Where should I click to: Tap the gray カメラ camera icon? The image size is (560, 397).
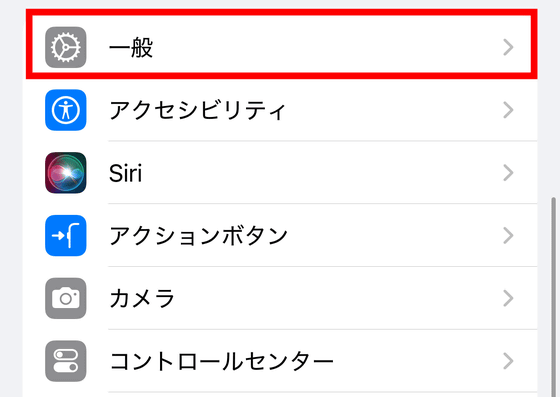click(66, 298)
